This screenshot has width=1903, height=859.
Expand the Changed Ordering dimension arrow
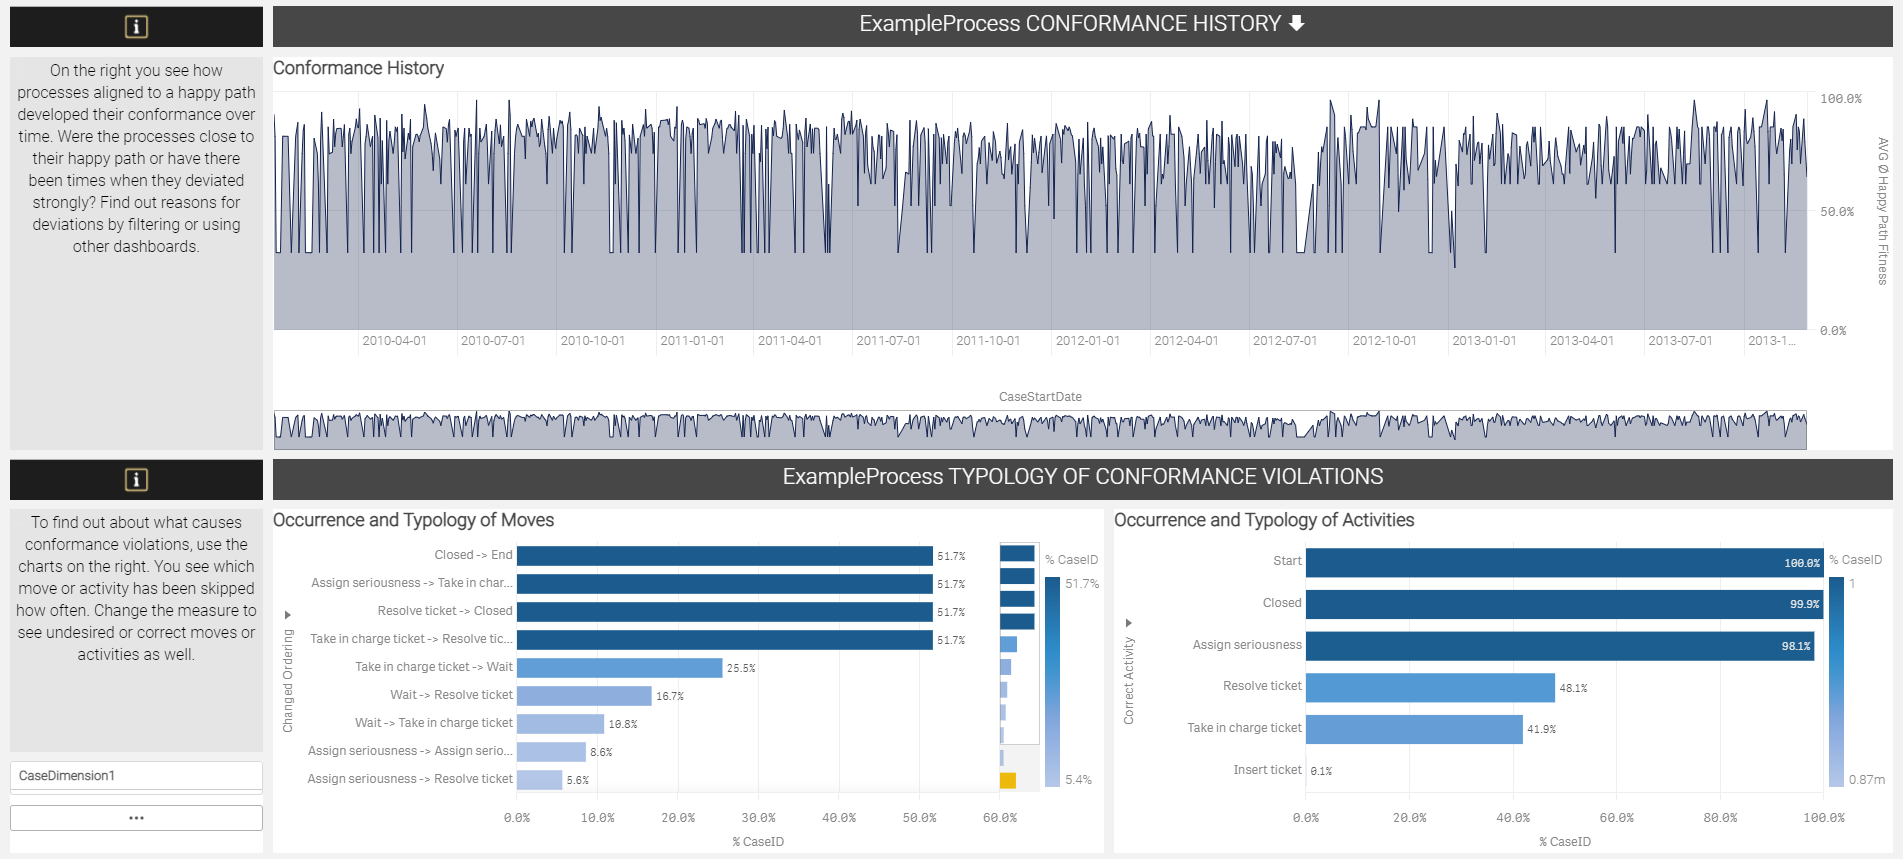point(288,615)
